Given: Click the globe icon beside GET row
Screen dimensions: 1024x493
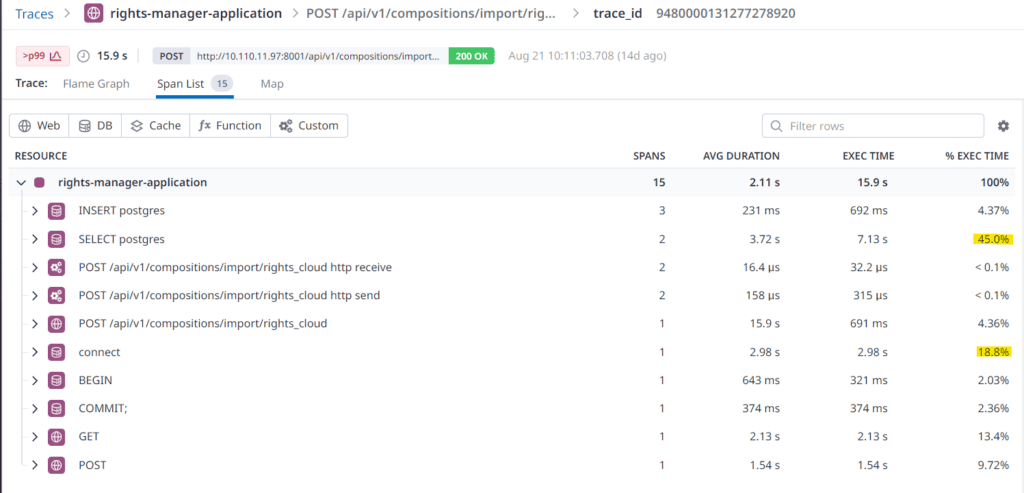Looking at the screenshot, I should point(57,437).
